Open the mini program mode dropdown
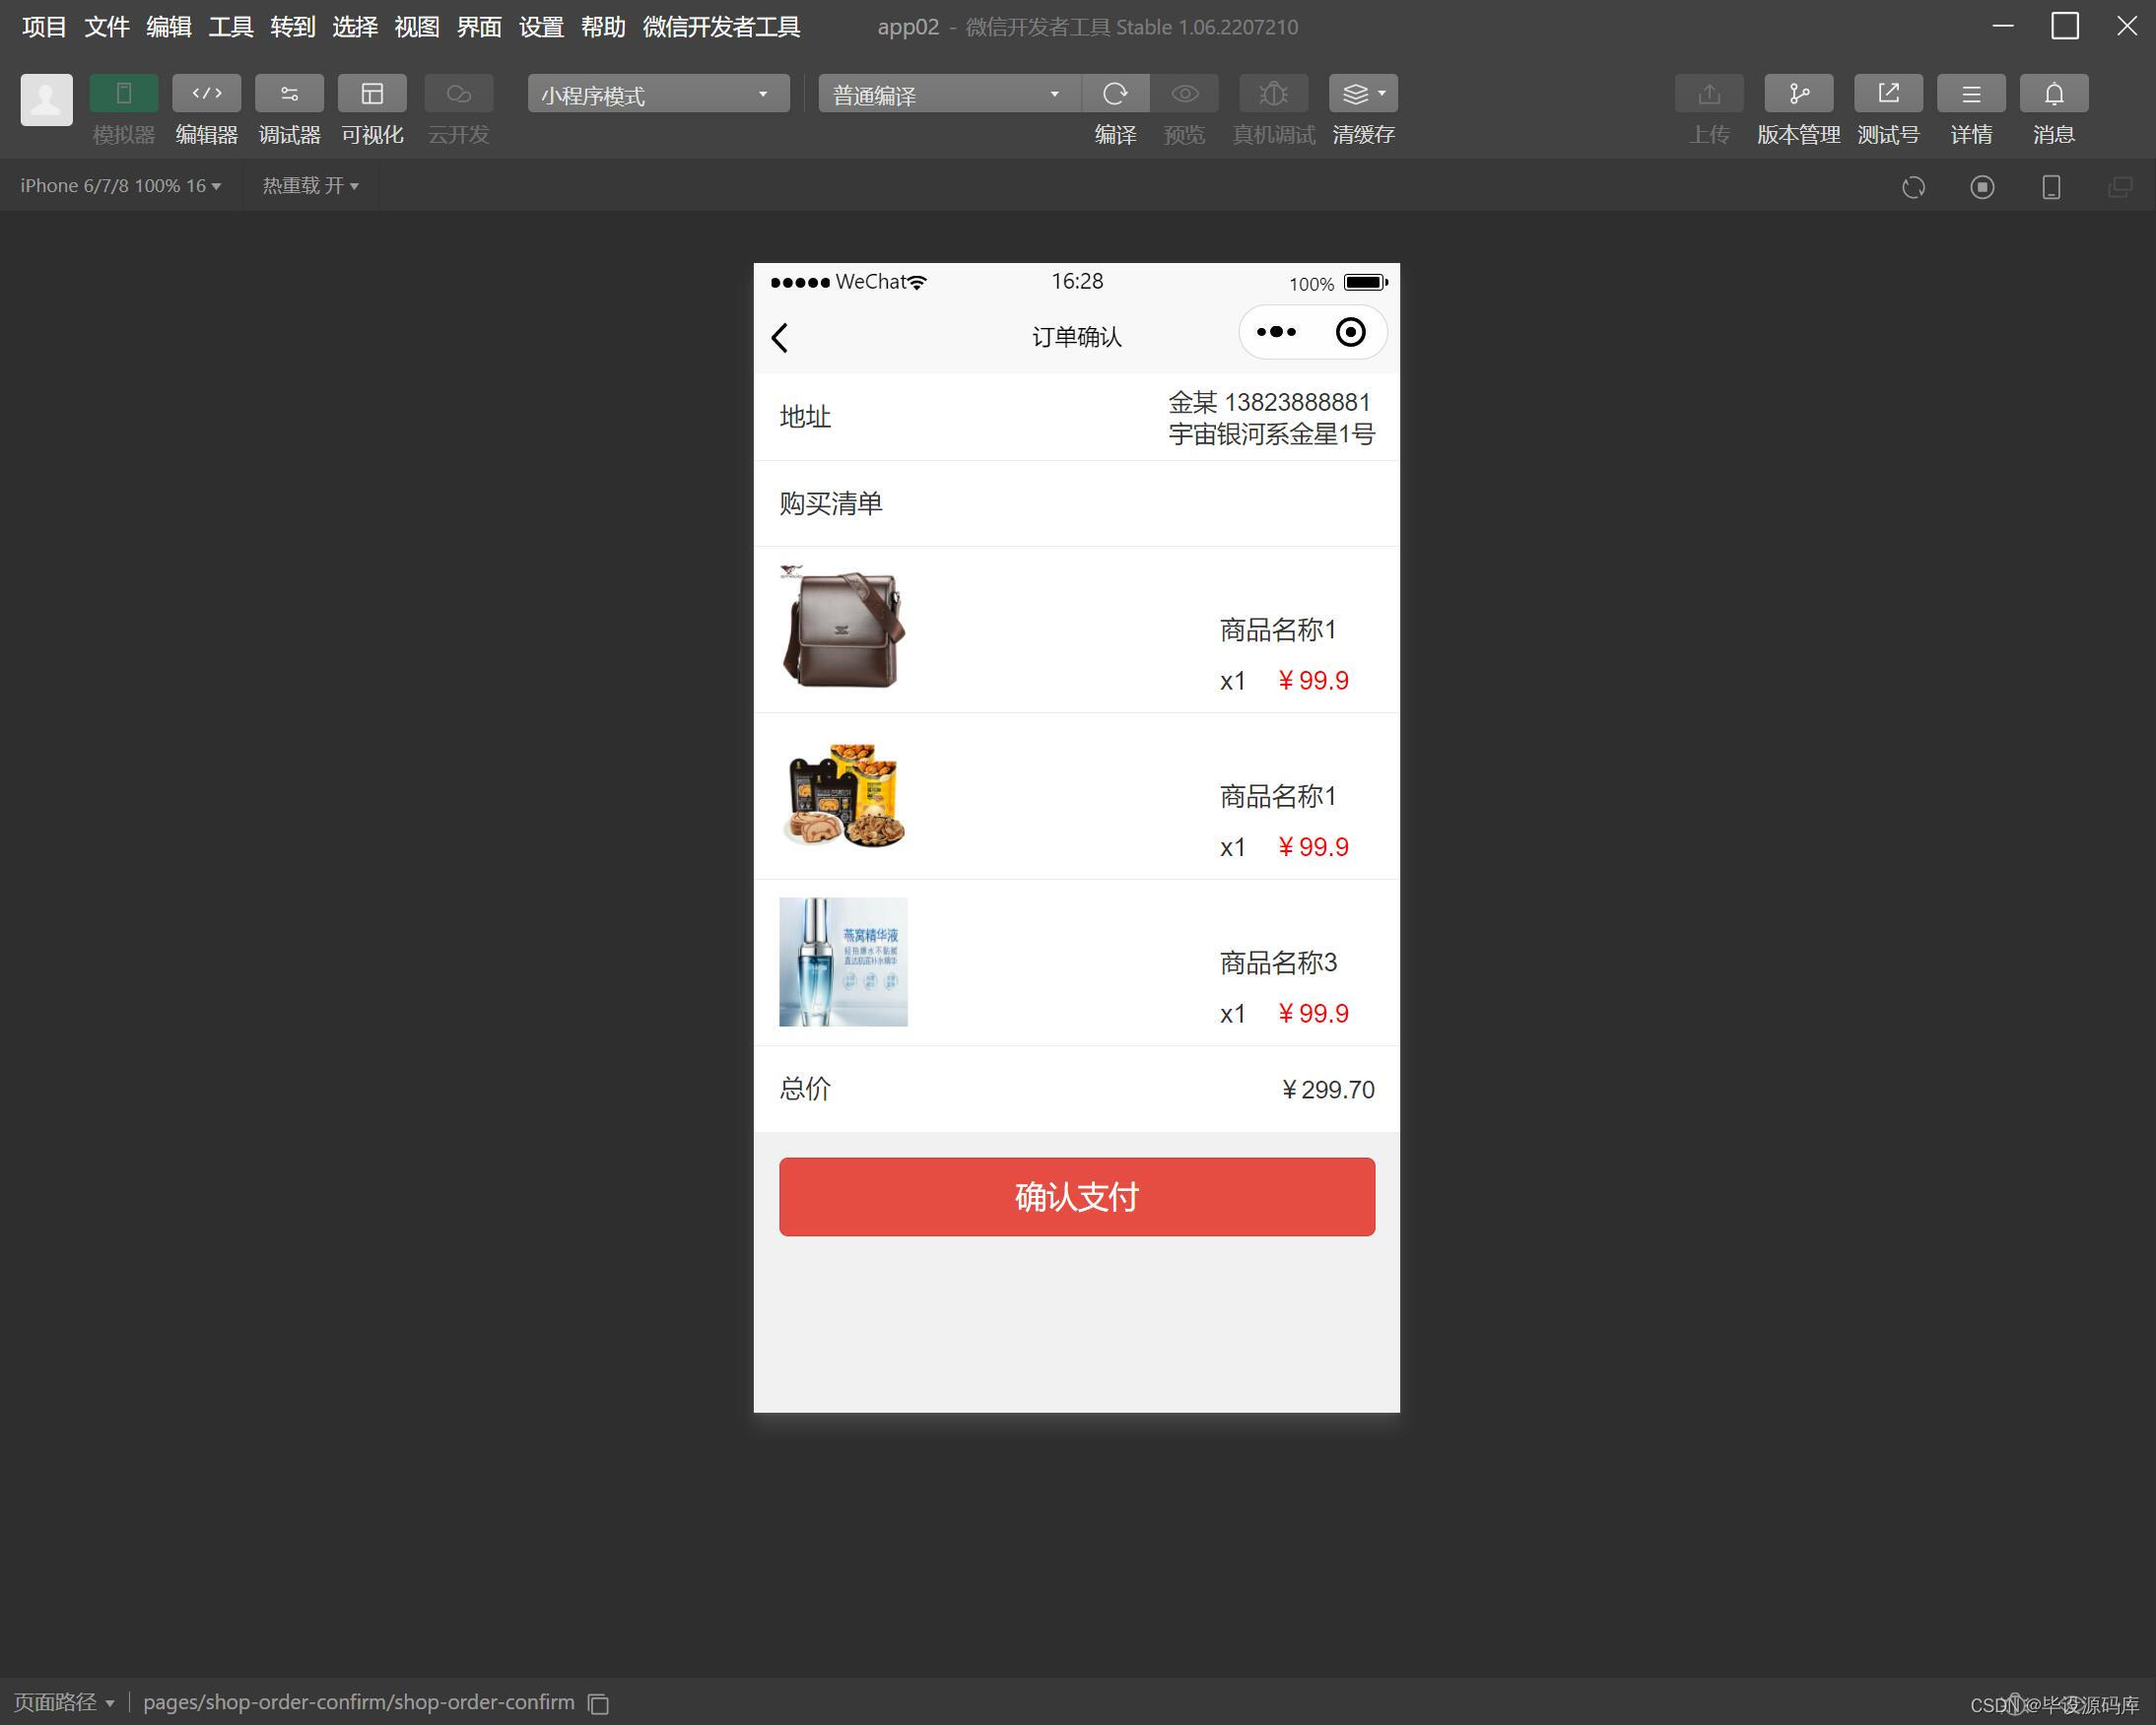Viewport: 2156px width, 1725px height. pyautogui.click(x=658, y=94)
